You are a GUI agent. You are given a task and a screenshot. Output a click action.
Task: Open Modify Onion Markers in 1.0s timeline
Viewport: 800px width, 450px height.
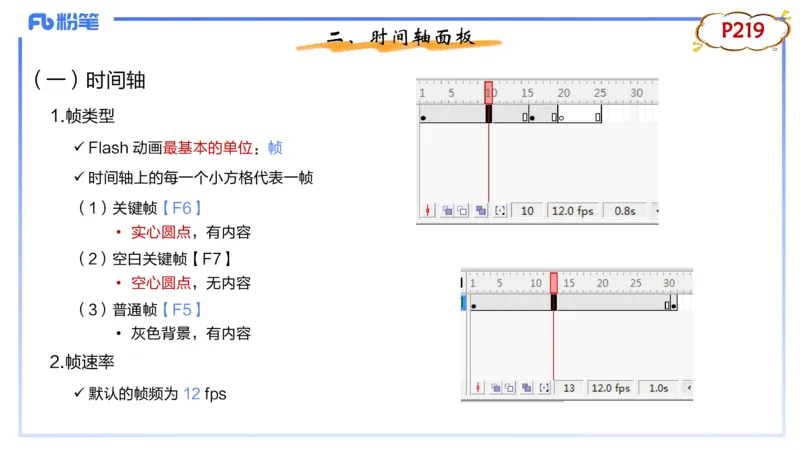click(544, 388)
